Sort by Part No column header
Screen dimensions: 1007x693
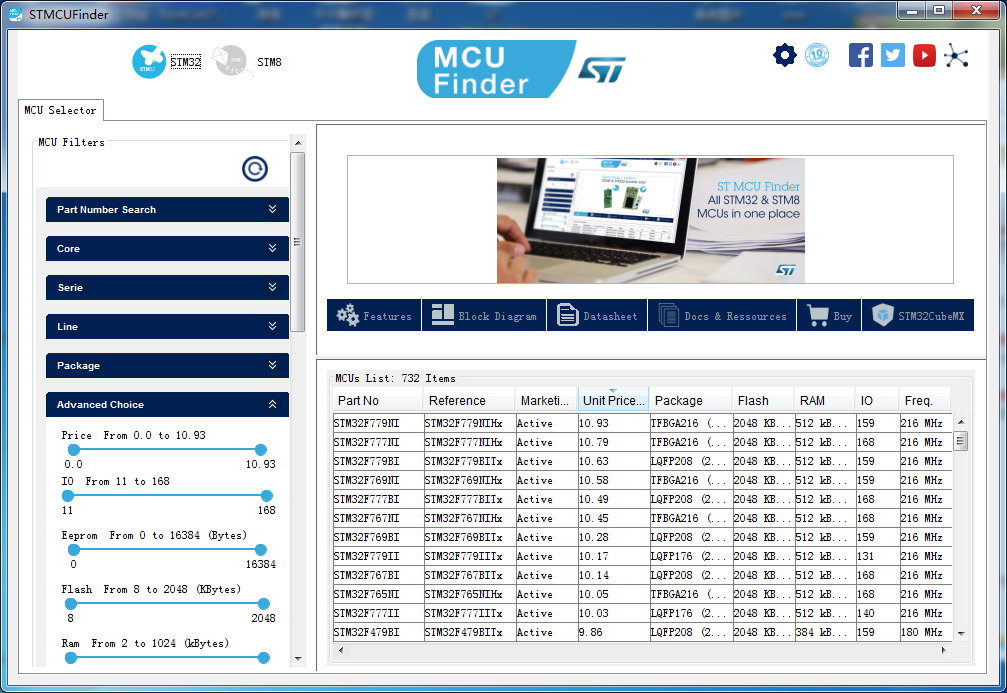pyautogui.click(x=378, y=400)
